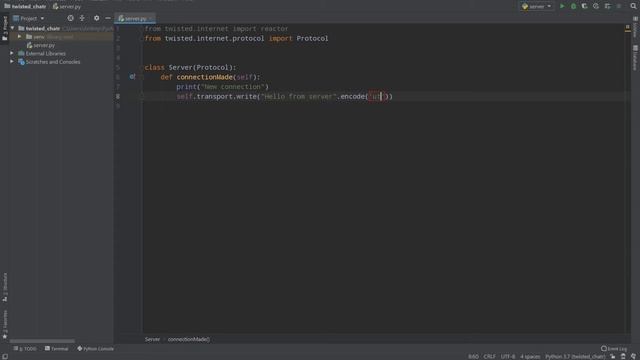Start debugging with the green bug icon

[x=573, y=6]
